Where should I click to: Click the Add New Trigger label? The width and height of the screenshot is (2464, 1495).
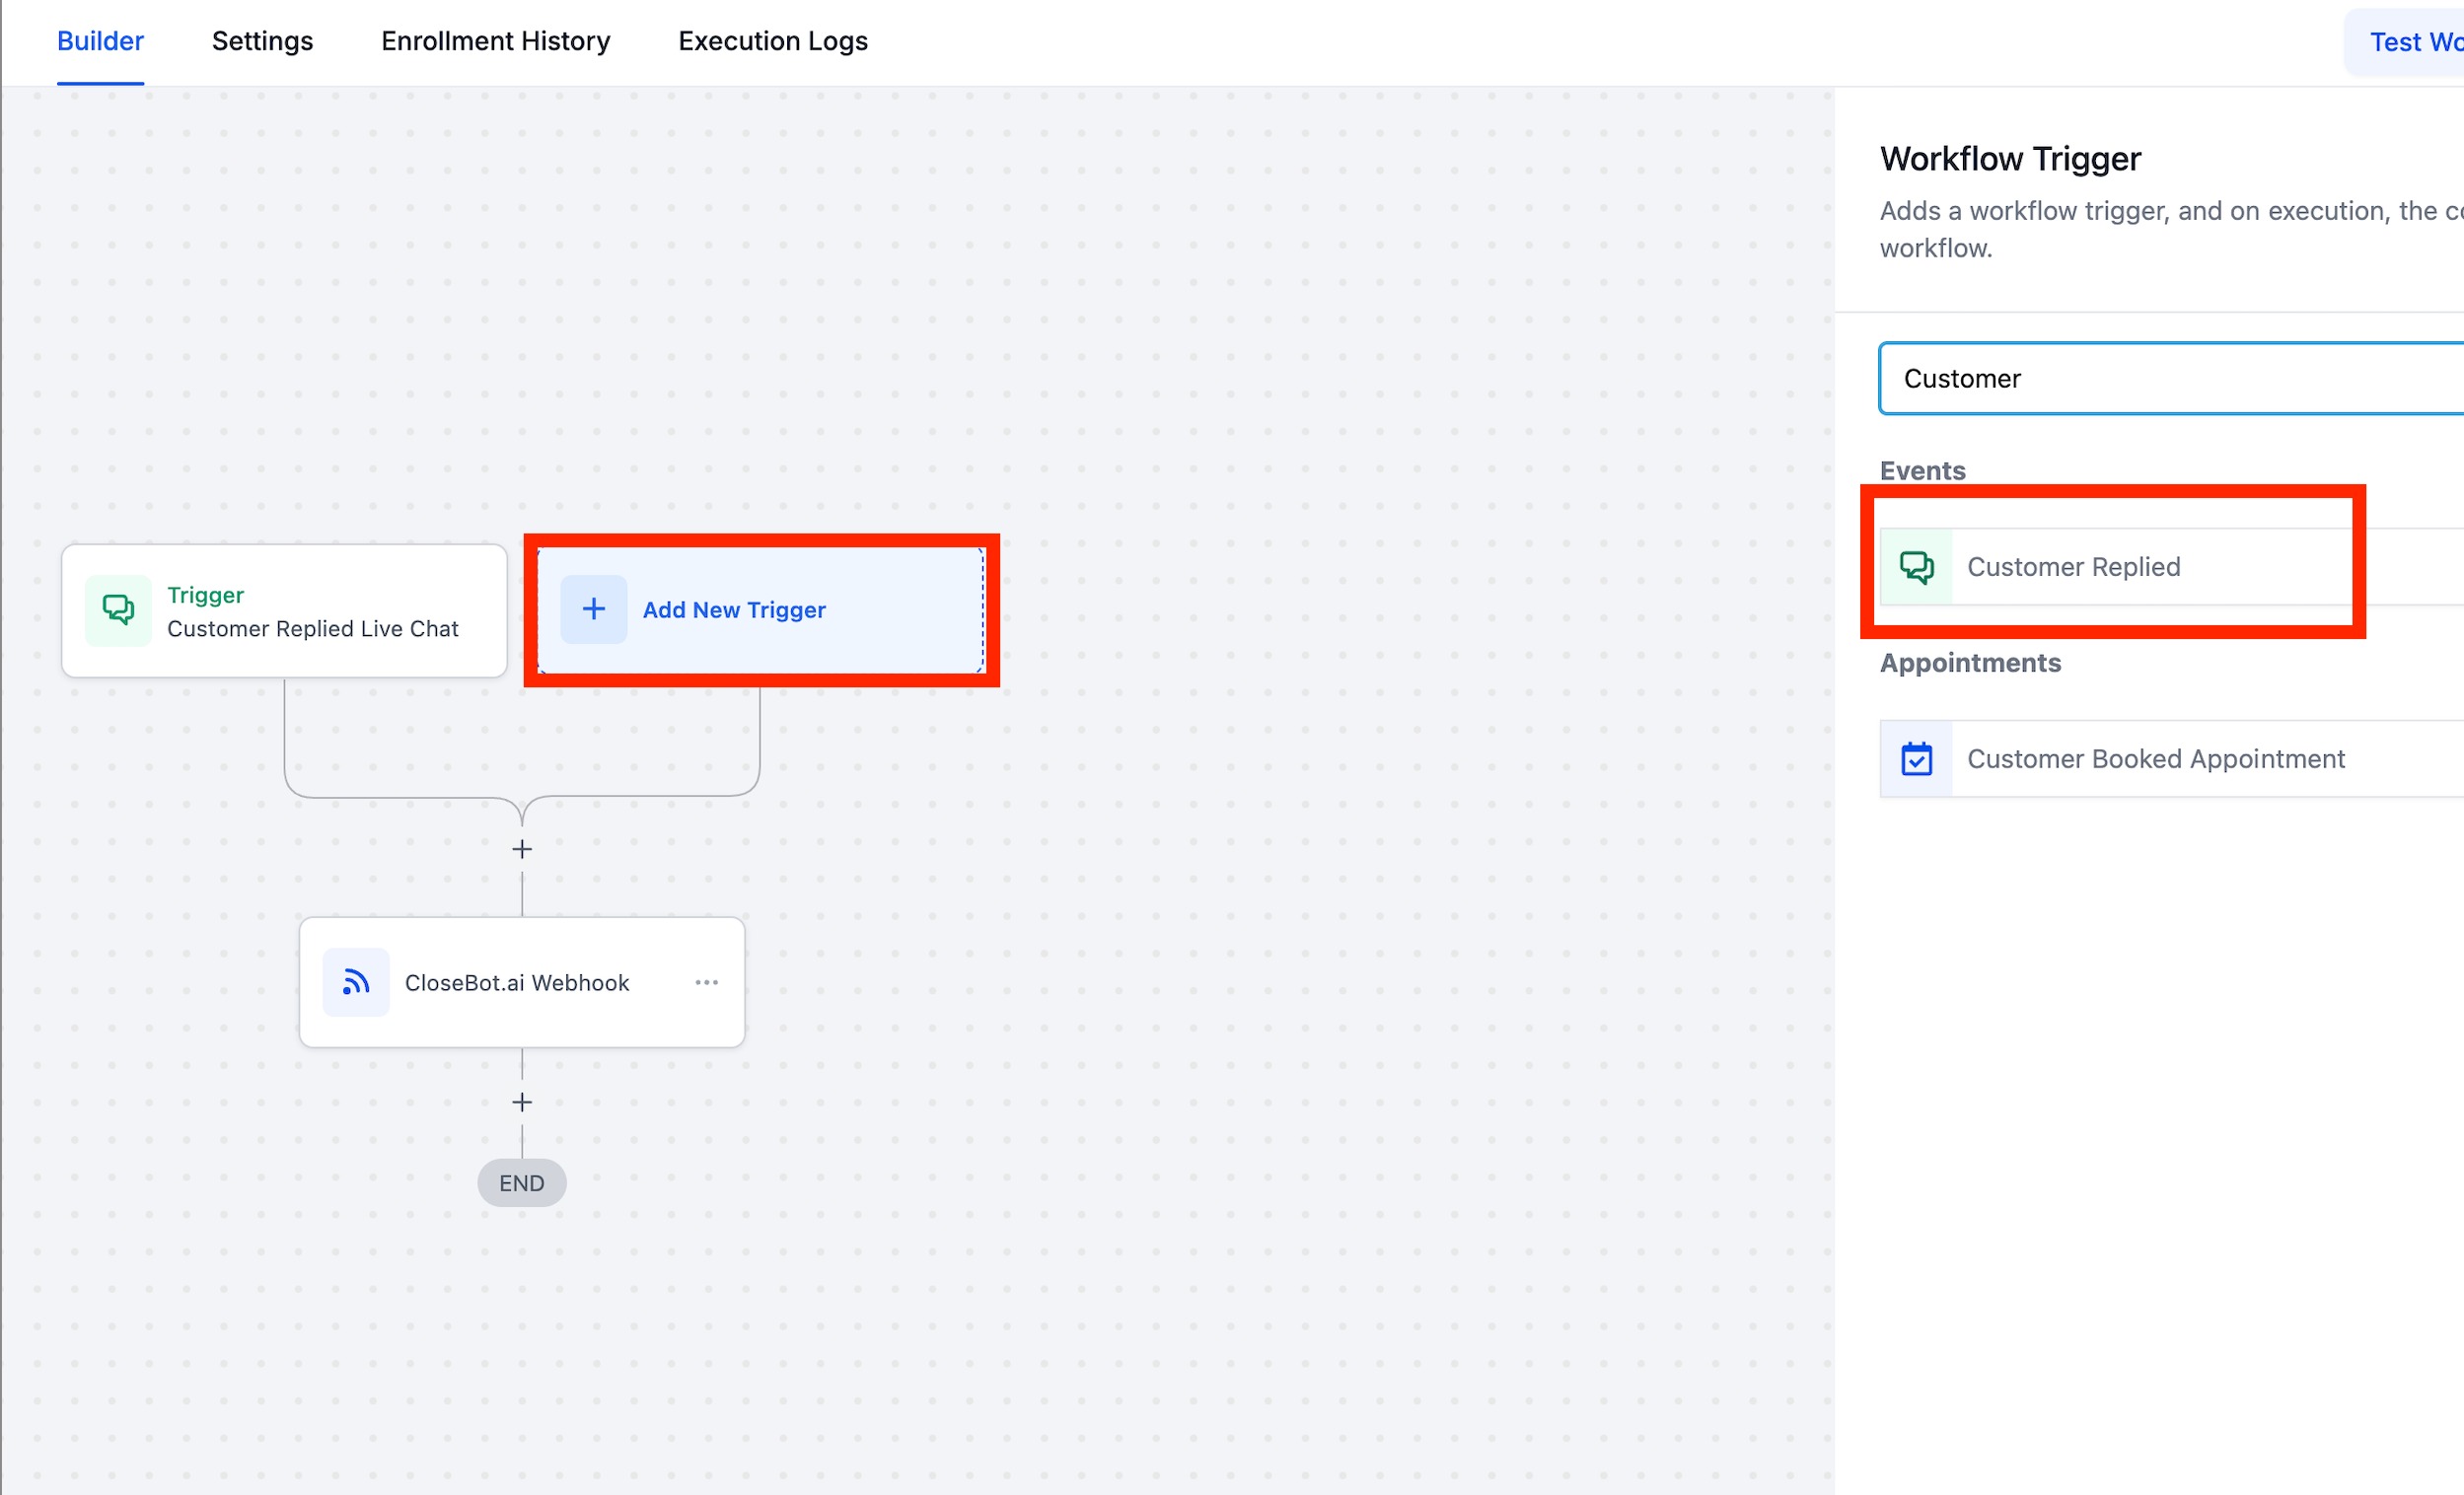coord(734,610)
